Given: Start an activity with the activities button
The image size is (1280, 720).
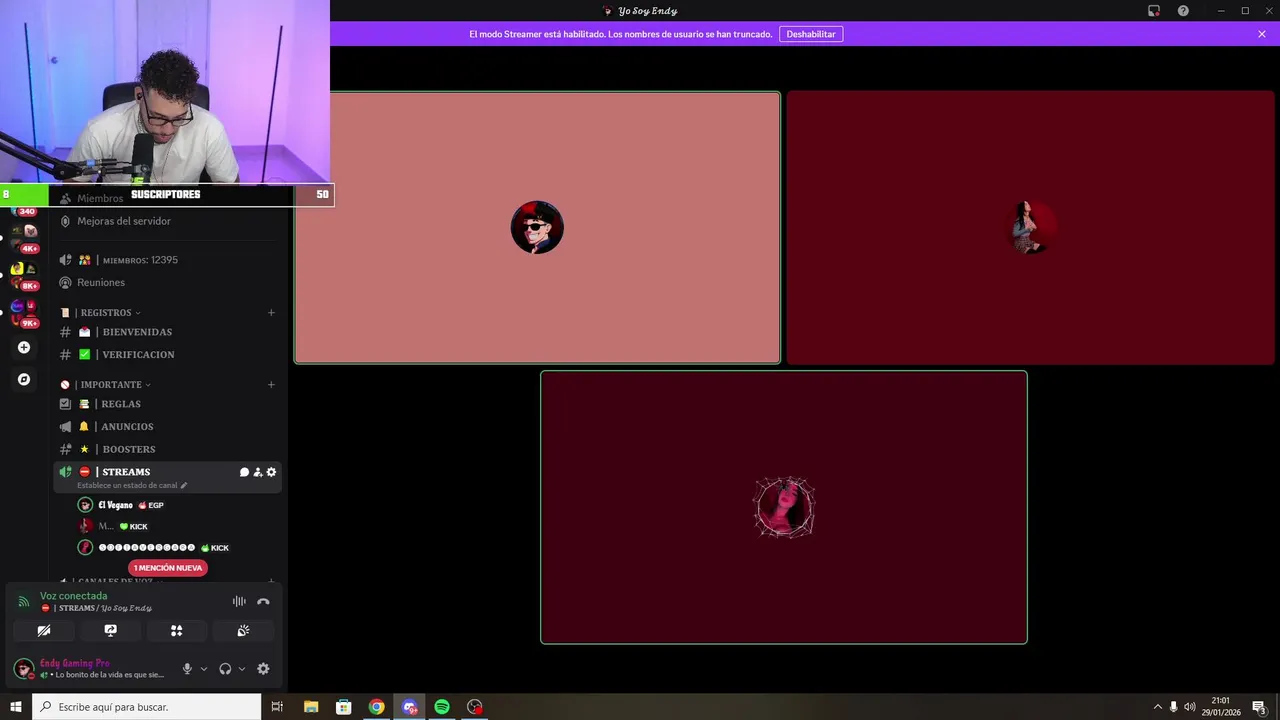Looking at the screenshot, I should (177, 631).
